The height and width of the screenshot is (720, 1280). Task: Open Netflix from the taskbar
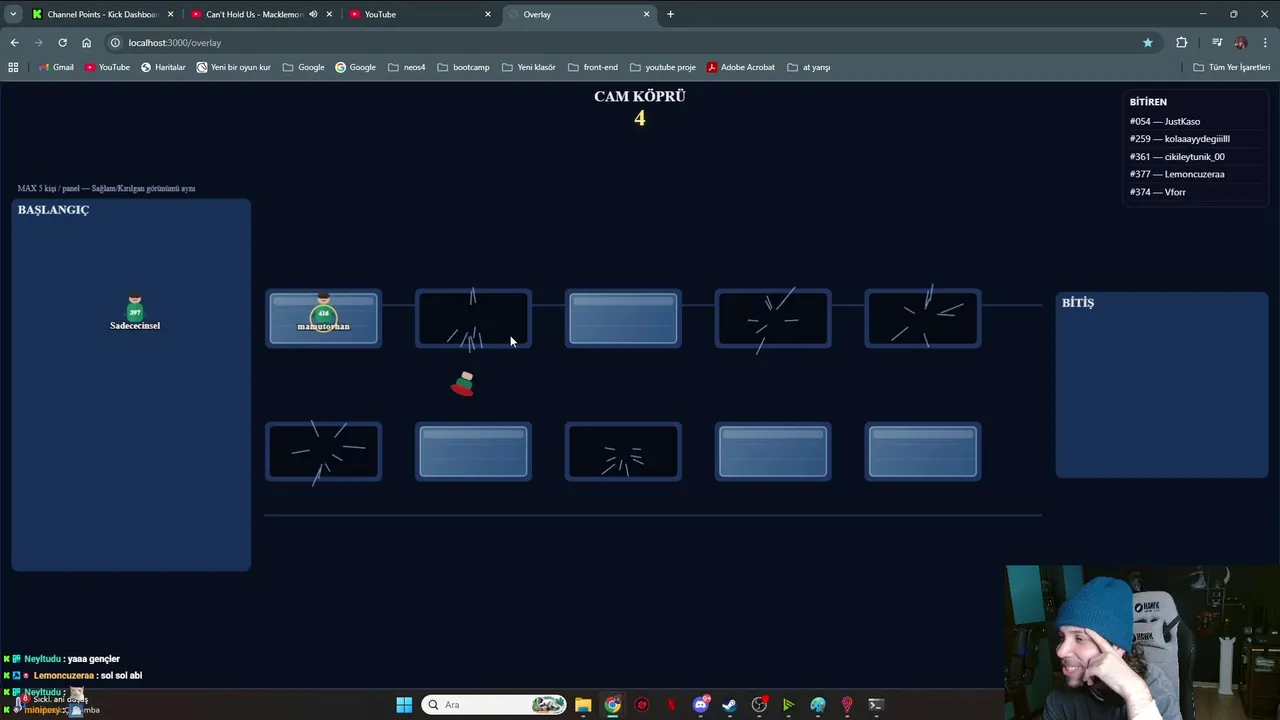pyautogui.click(x=671, y=705)
